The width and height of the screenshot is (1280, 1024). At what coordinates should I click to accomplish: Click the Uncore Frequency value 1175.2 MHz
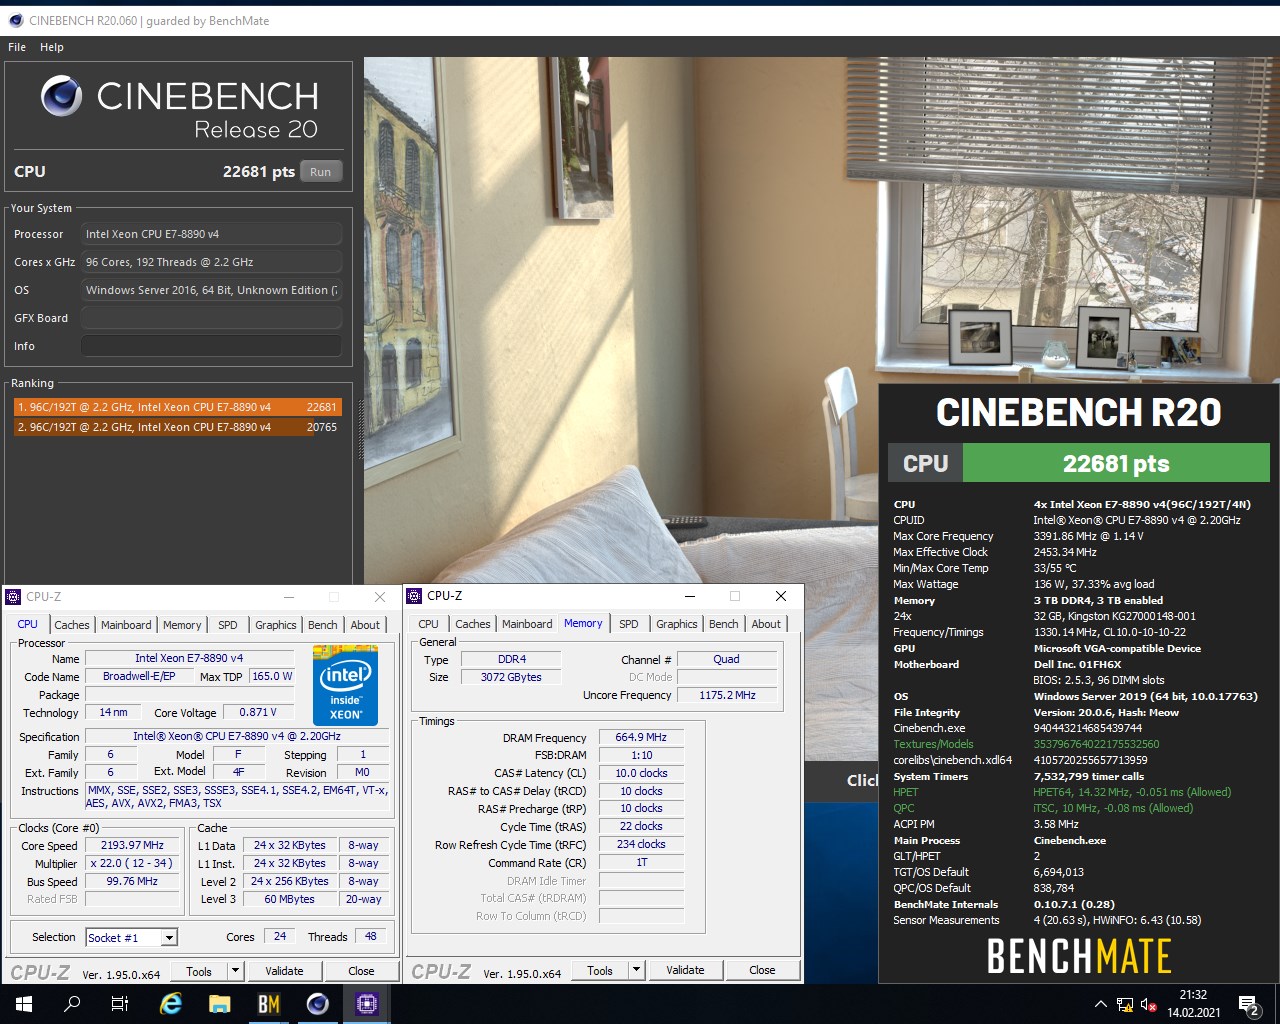tap(727, 695)
